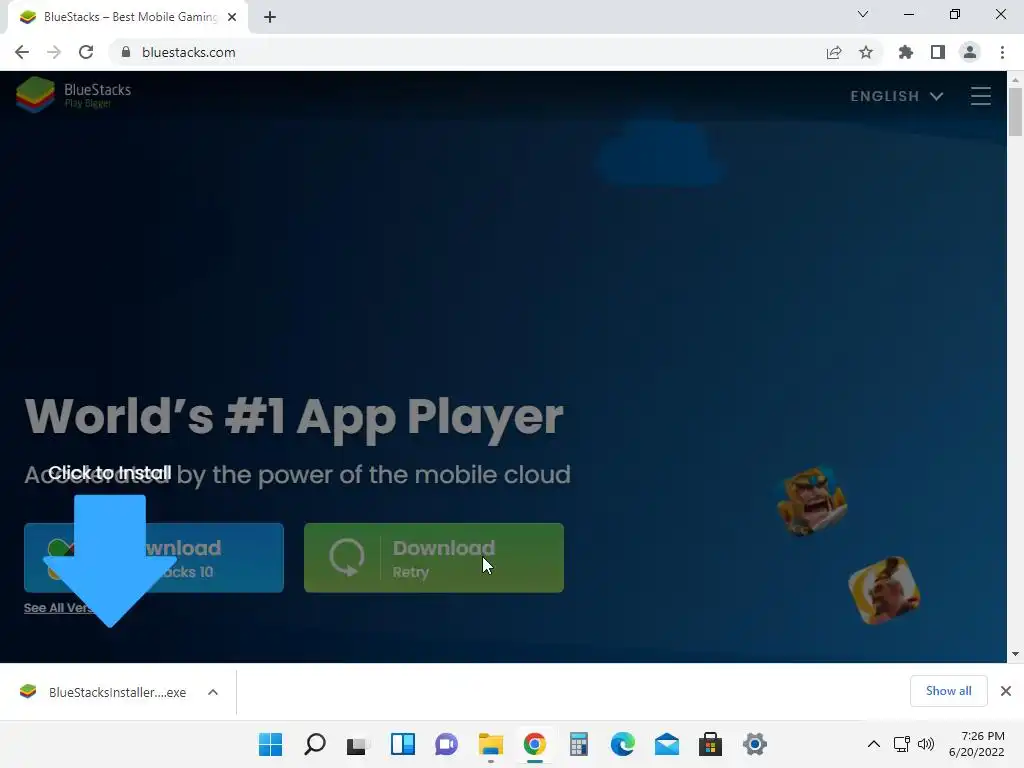Open Chrome three-dot menu

(x=1002, y=52)
